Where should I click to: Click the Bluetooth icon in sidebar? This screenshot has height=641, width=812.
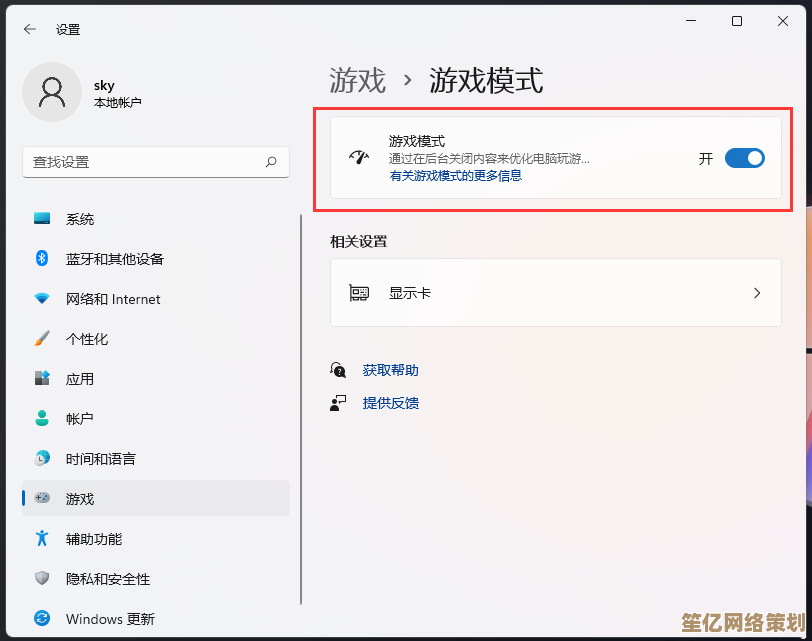coord(42,259)
